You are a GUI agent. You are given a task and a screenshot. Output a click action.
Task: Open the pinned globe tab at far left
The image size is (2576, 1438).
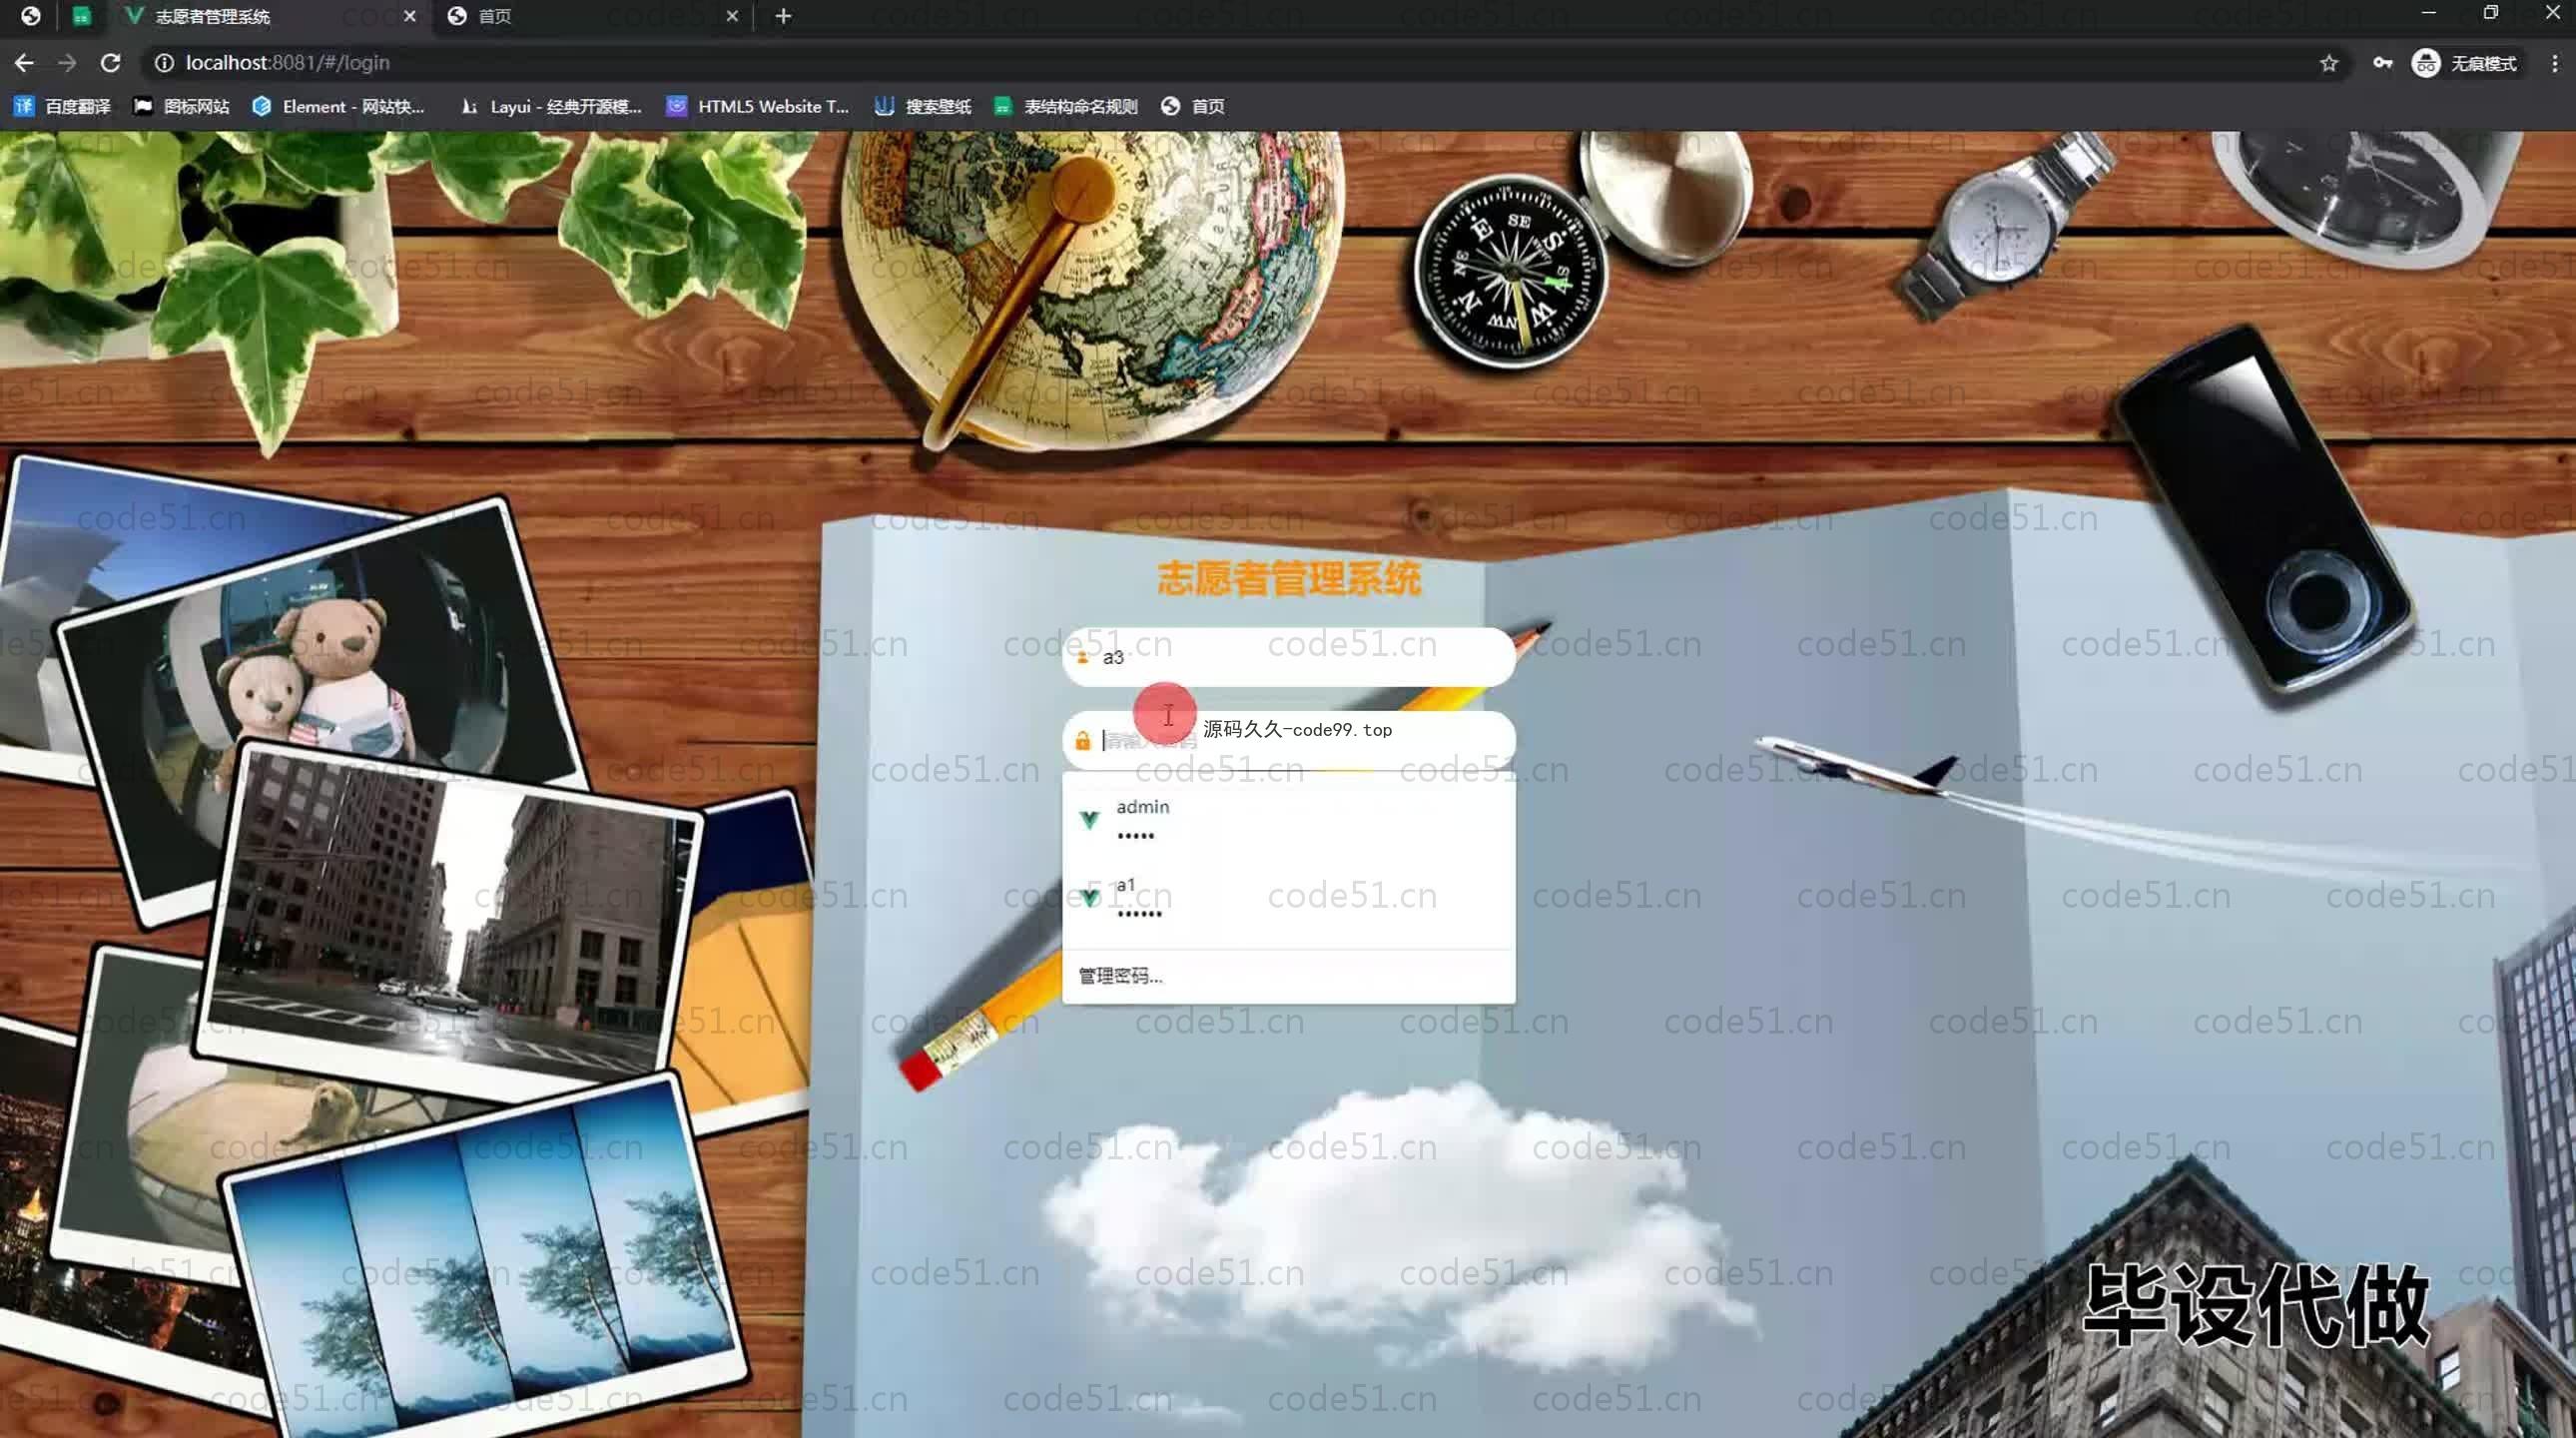(x=30, y=16)
